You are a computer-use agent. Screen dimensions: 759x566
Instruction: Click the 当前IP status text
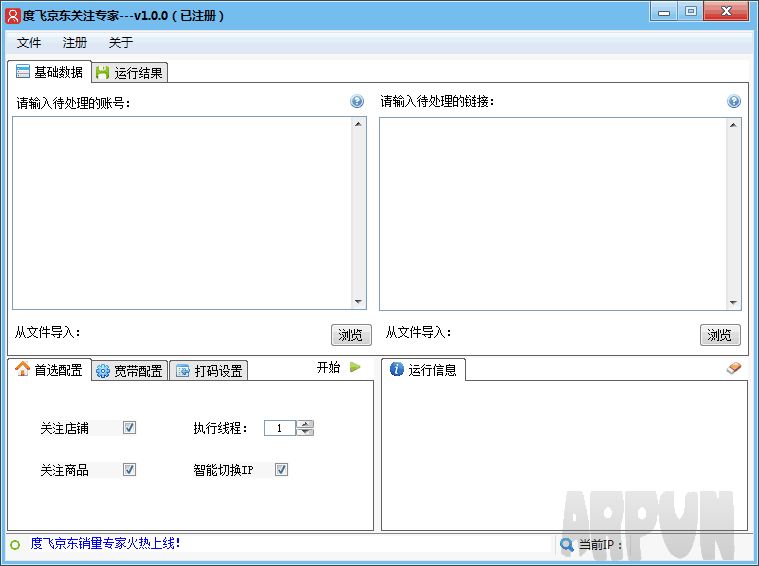[600, 545]
